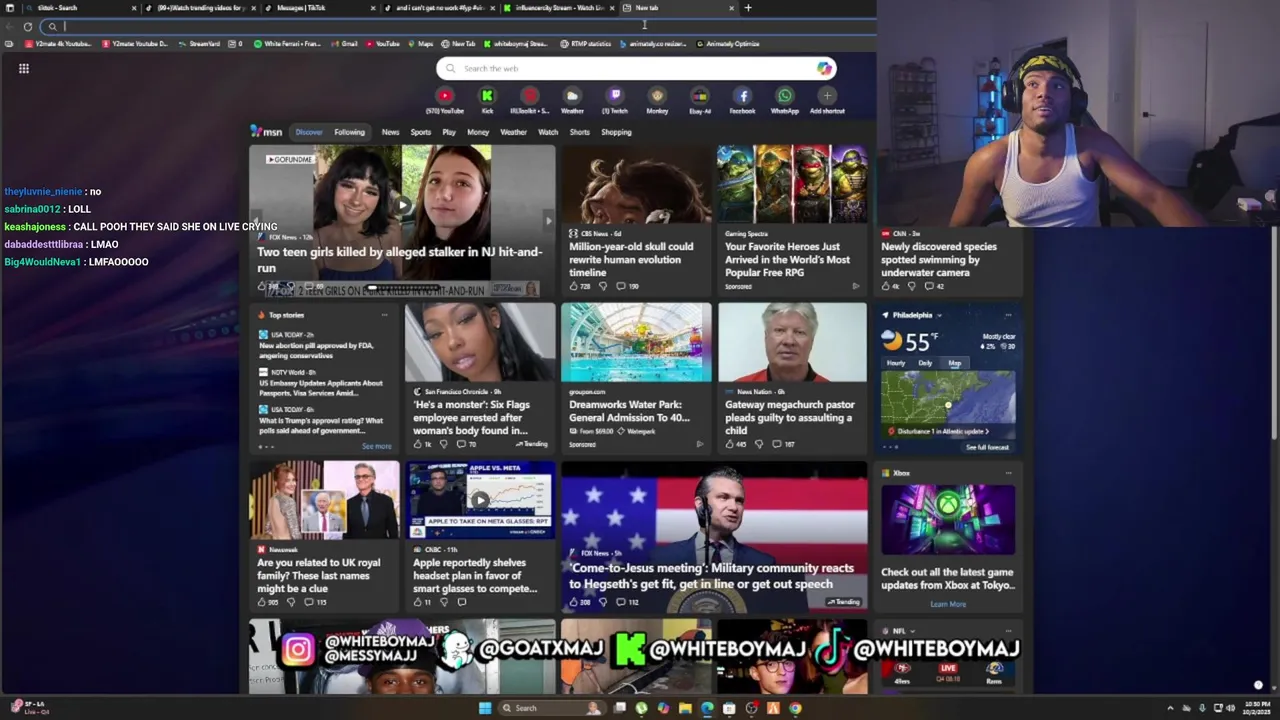Select the Hourly weather tab
The image size is (1280, 720).
896,363
